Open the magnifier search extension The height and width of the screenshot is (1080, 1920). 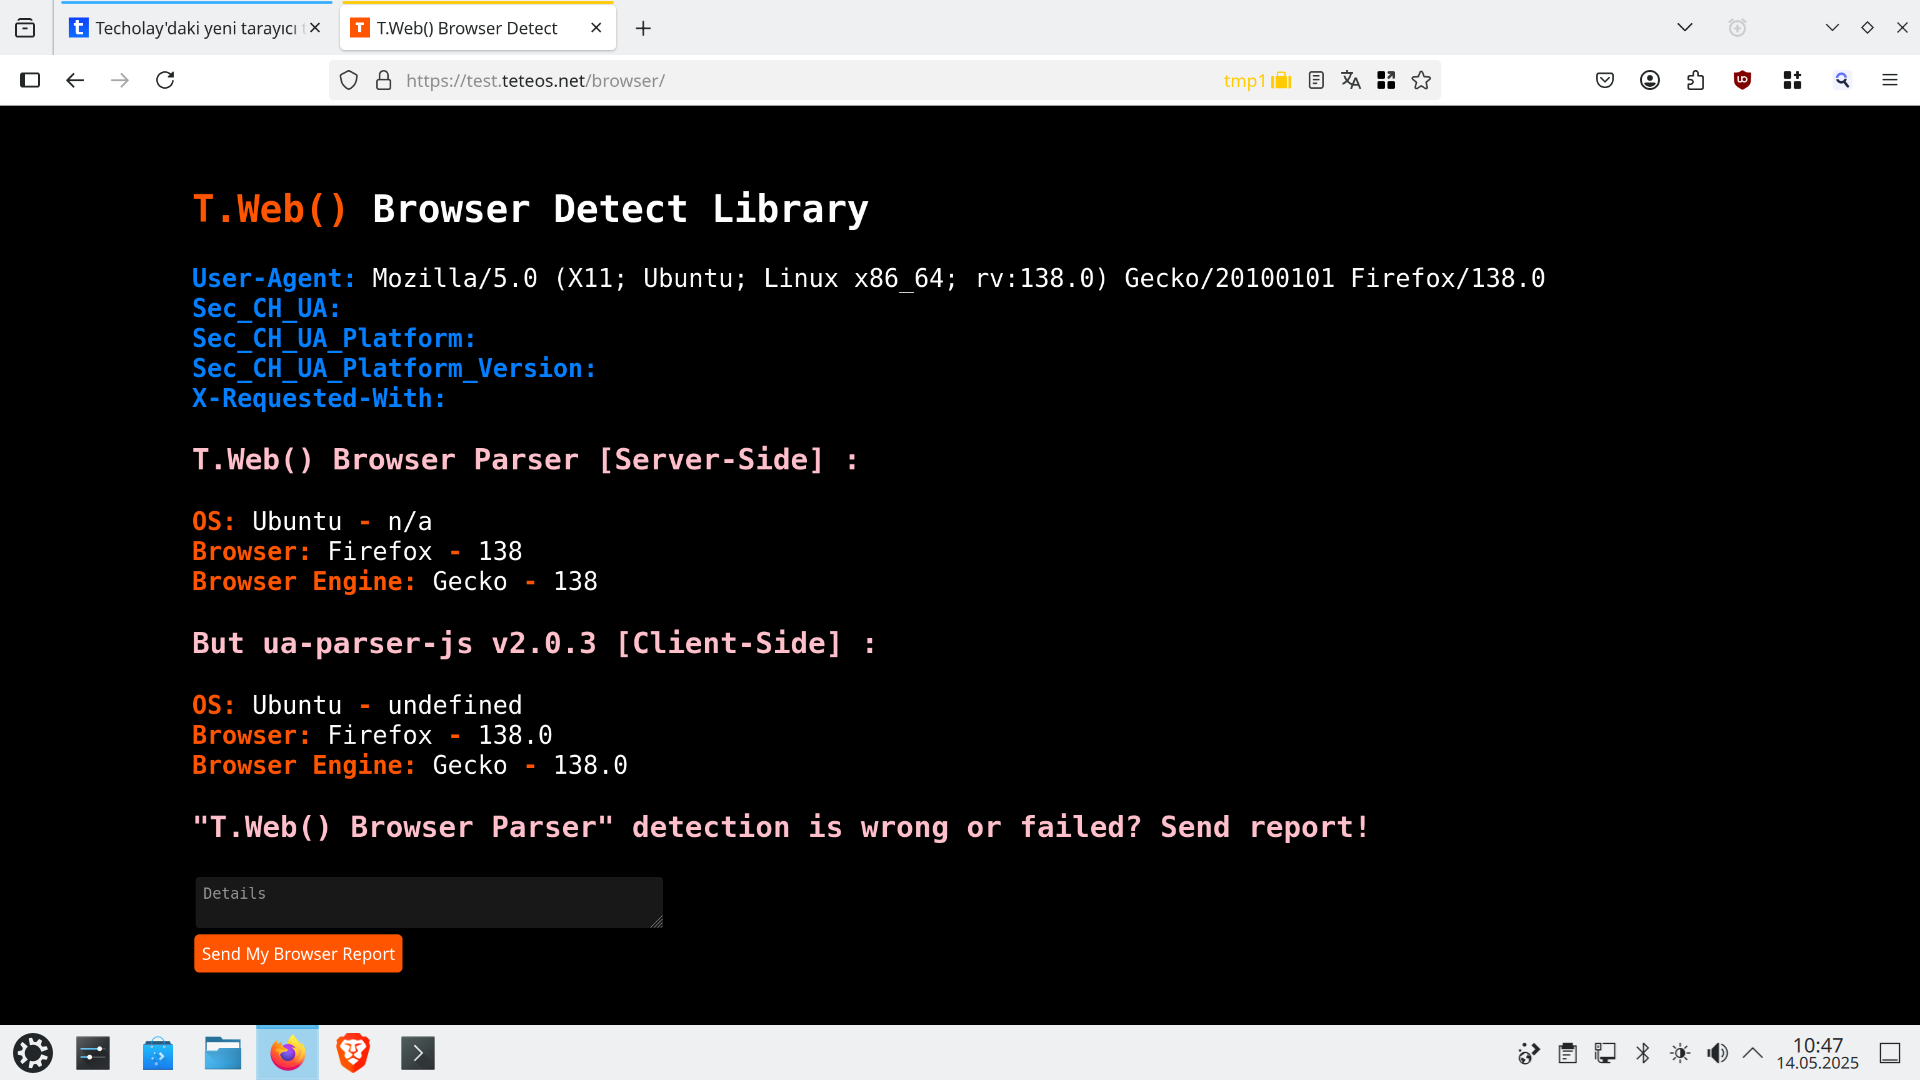coord(1842,80)
